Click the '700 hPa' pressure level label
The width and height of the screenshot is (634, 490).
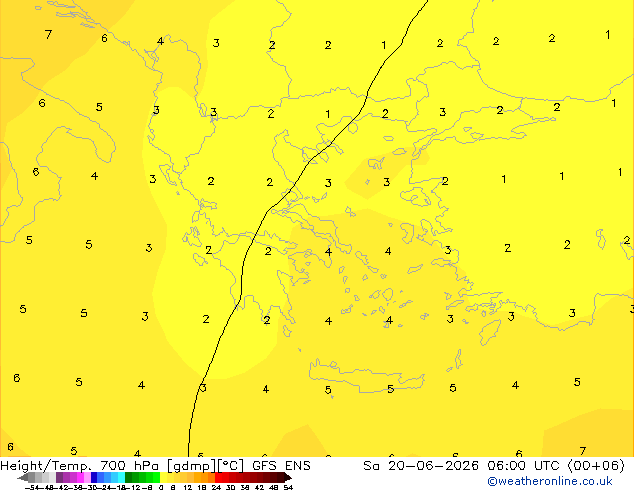tap(129, 466)
